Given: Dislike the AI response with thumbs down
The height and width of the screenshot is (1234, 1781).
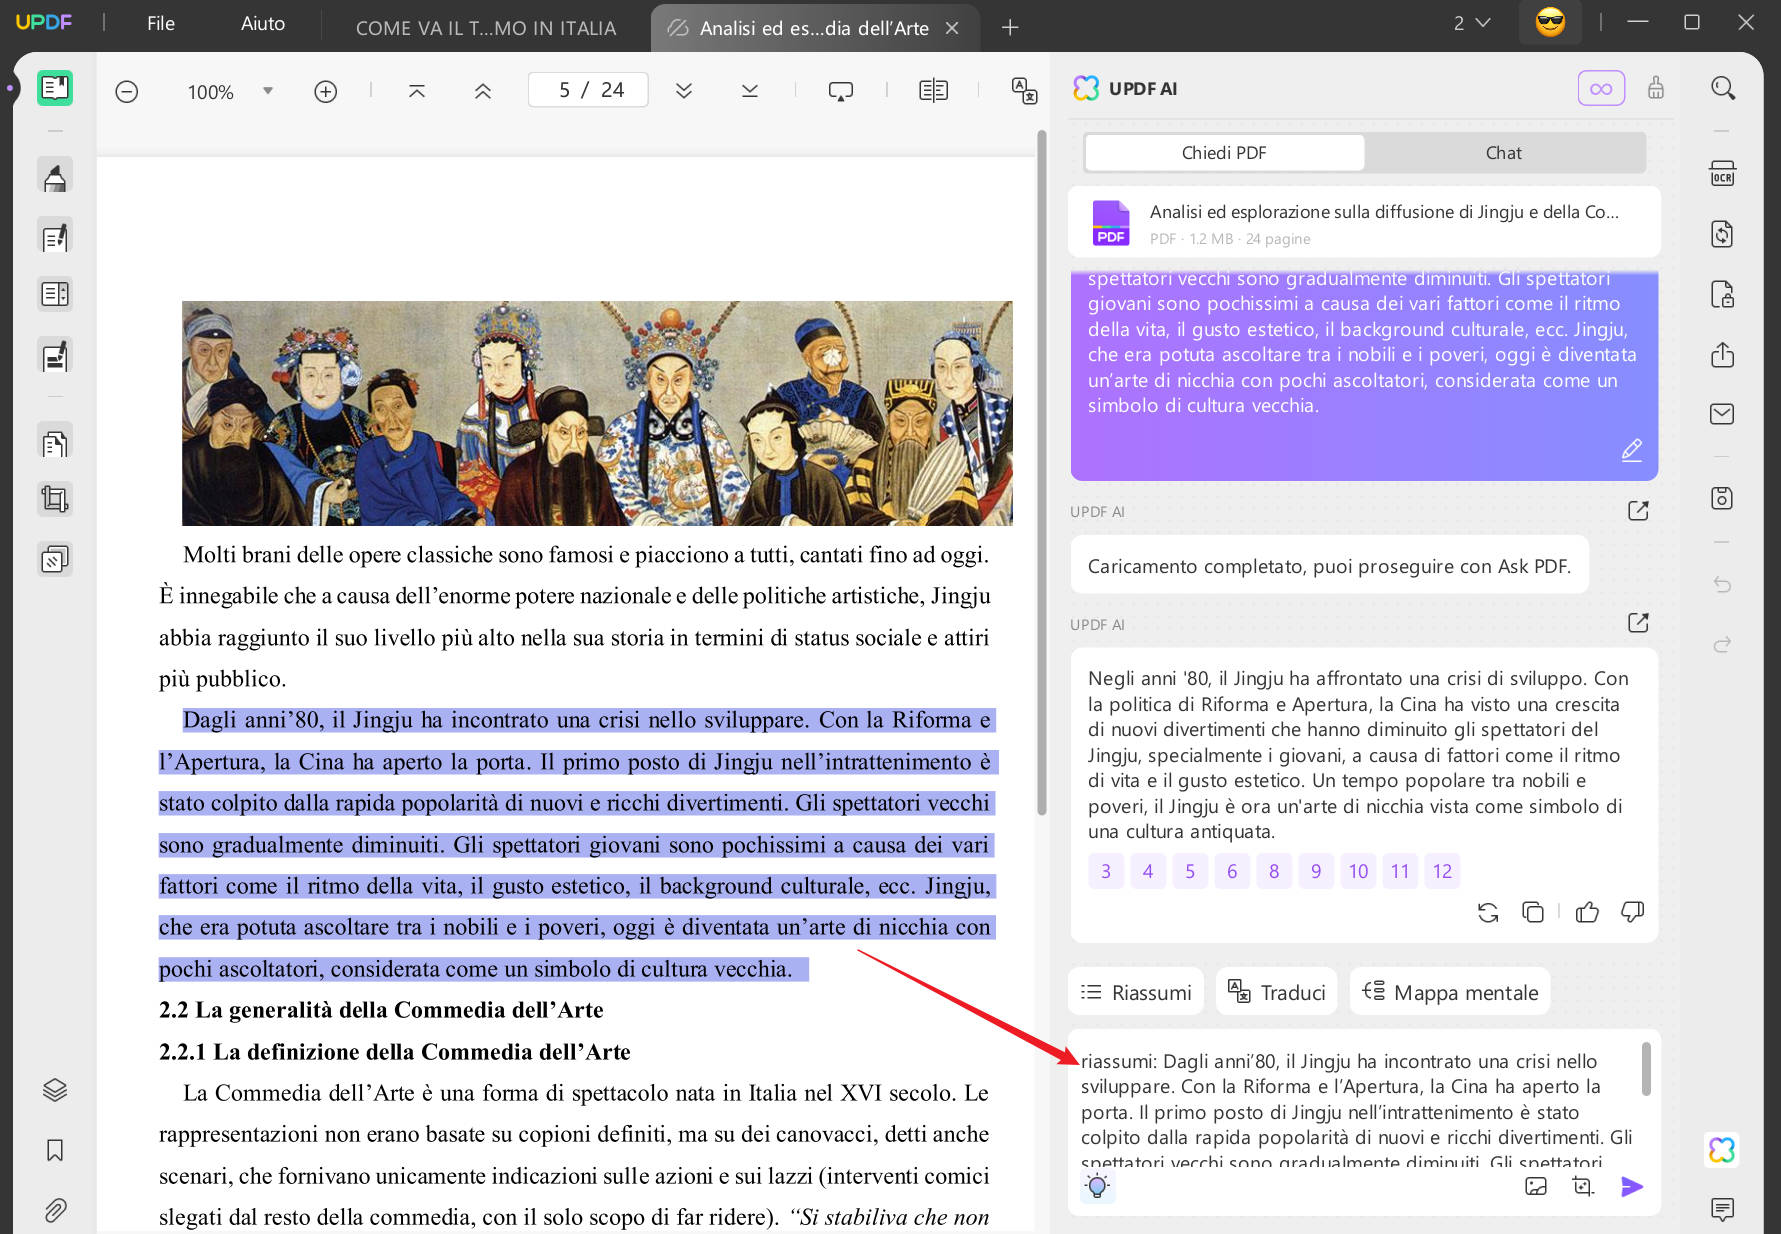Looking at the screenshot, I should tap(1632, 912).
